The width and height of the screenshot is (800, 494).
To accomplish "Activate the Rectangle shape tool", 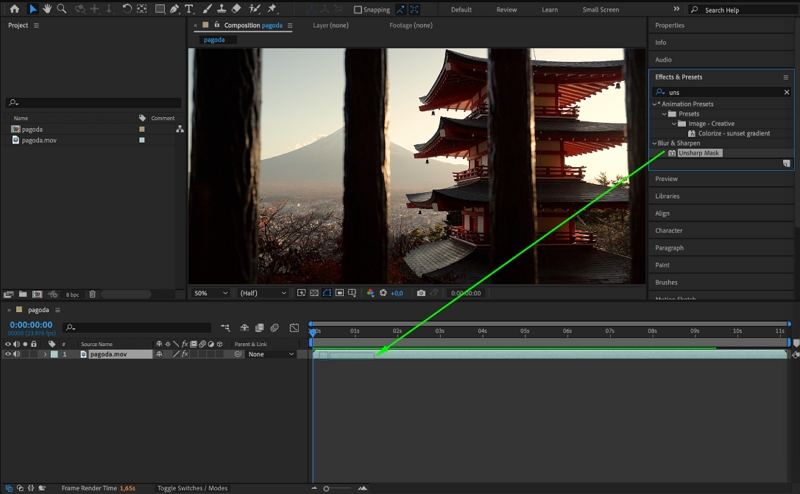I will [x=159, y=9].
